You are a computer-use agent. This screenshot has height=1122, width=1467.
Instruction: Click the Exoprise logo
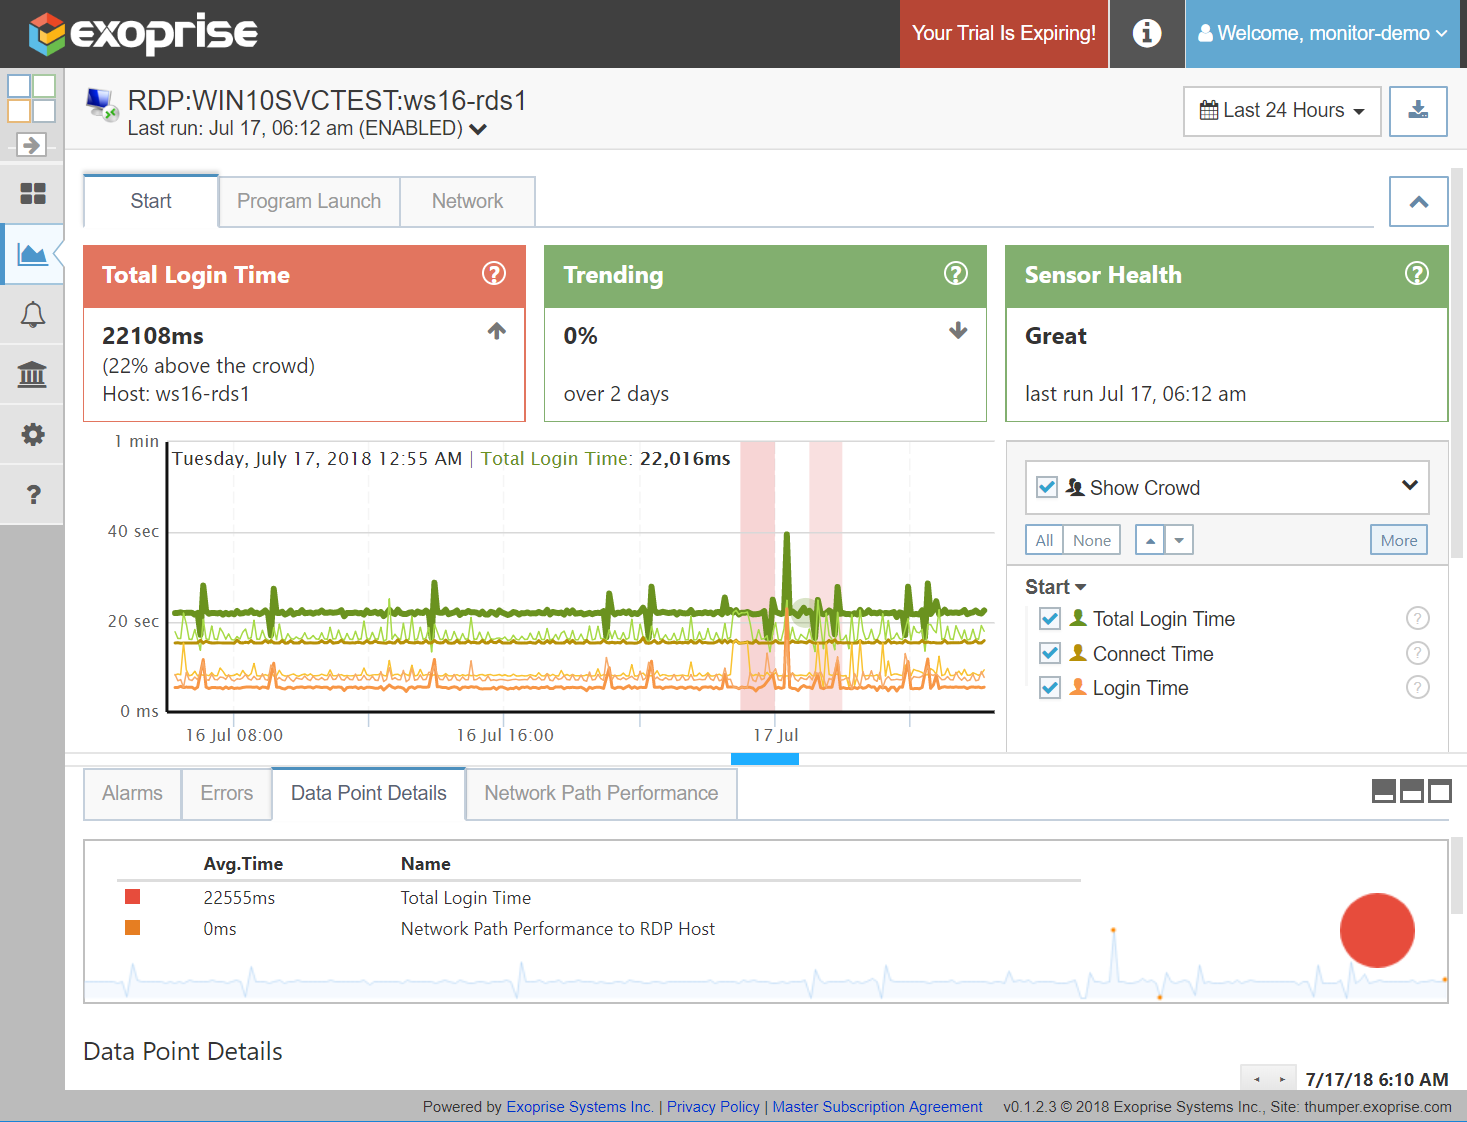click(143, 33)
